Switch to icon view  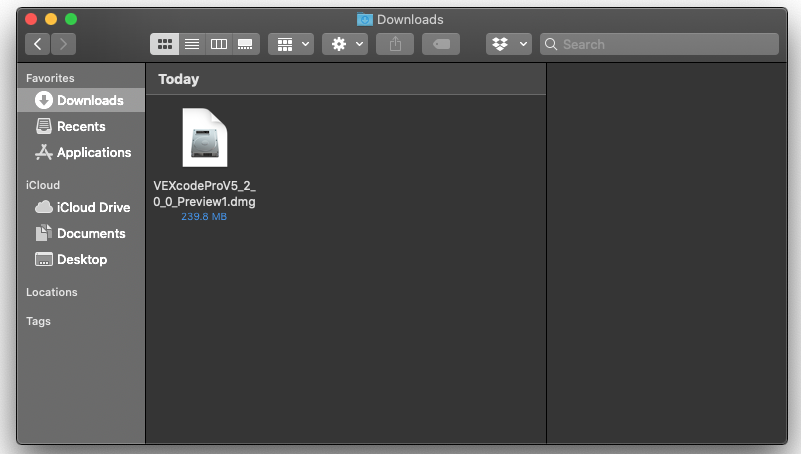(x=165, y=44)
